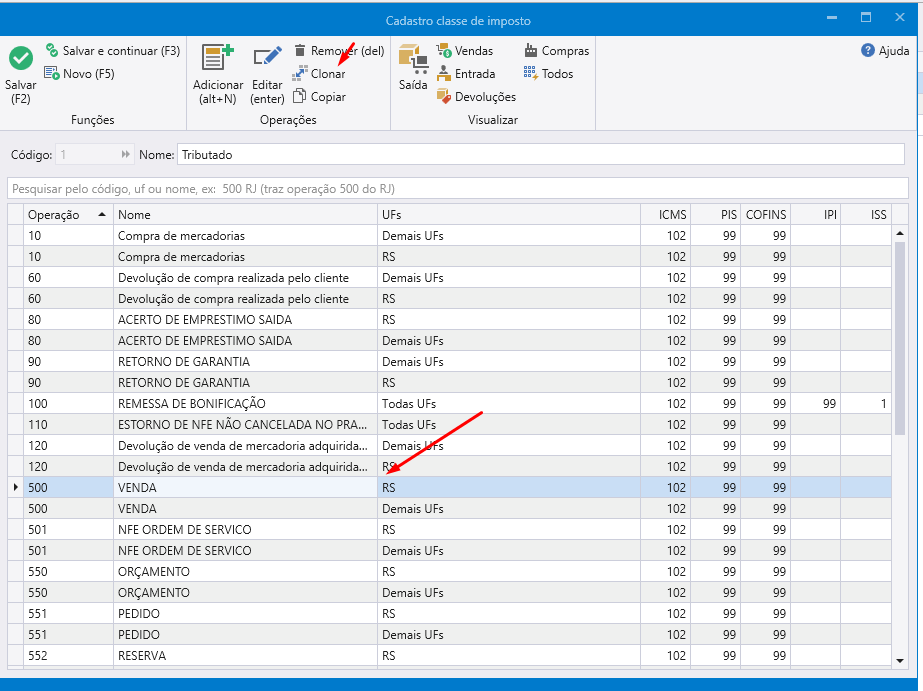Click the green Salvar (F2) icon
The image size is (923, 691).
pyautogui.click(x=20, y=60)
